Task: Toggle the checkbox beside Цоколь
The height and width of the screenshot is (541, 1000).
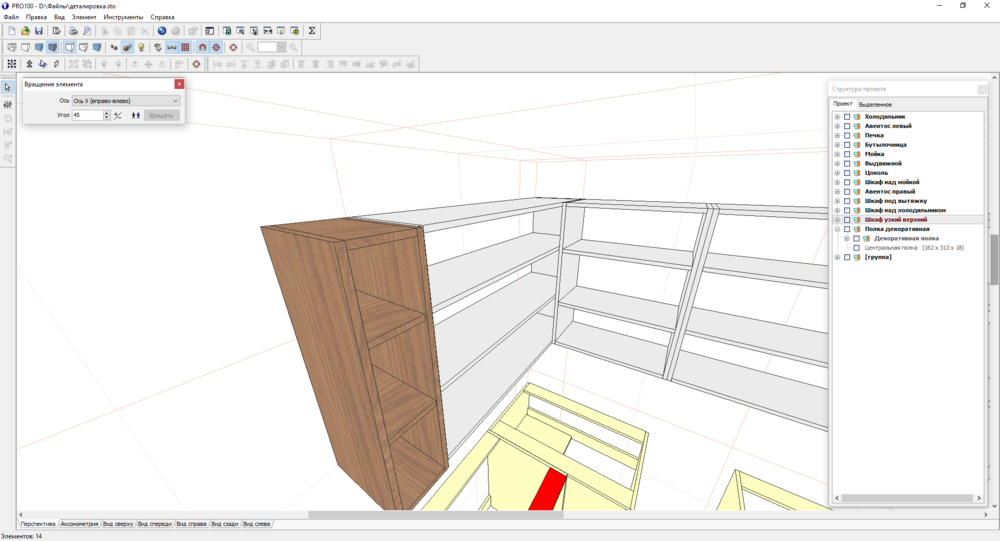Action: tap(847, 173)
